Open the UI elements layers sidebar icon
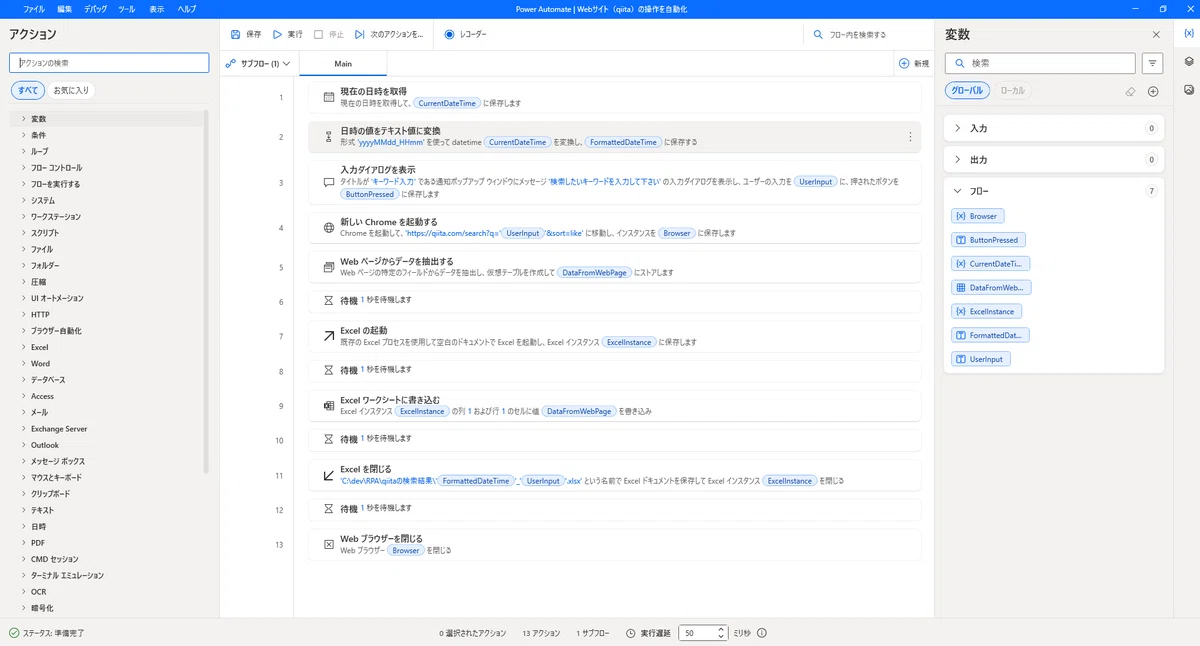Viewport: 1200px width, 646px height. coord(1188,61)
